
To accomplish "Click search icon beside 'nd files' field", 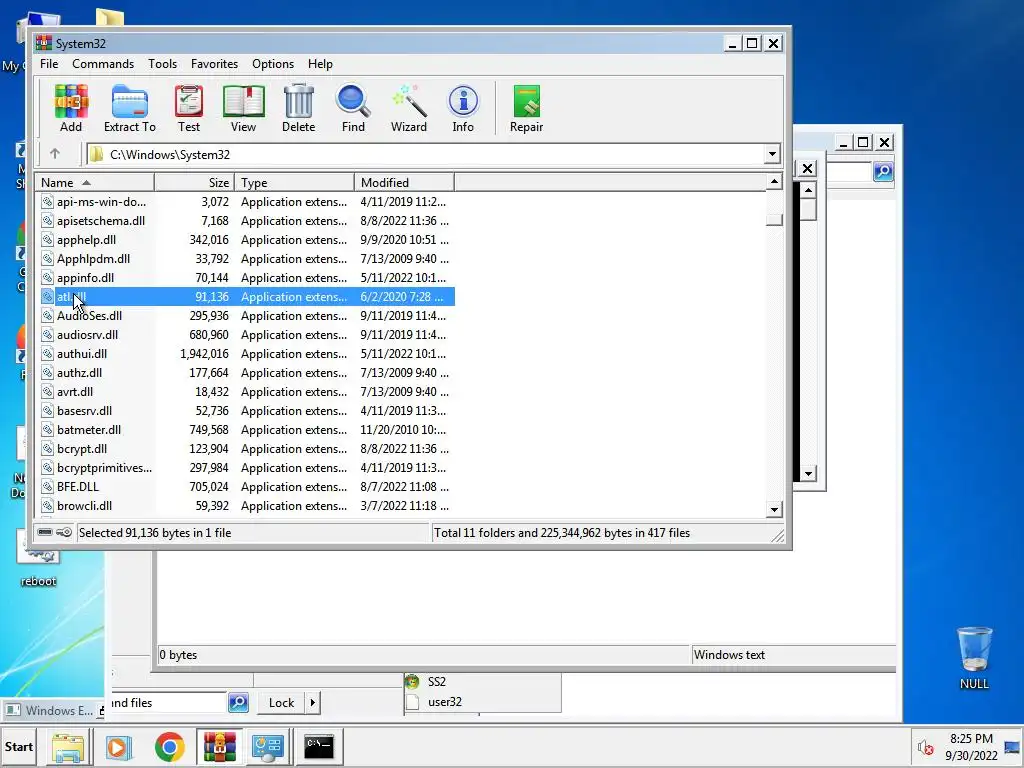I will click(x=238, y=703).
